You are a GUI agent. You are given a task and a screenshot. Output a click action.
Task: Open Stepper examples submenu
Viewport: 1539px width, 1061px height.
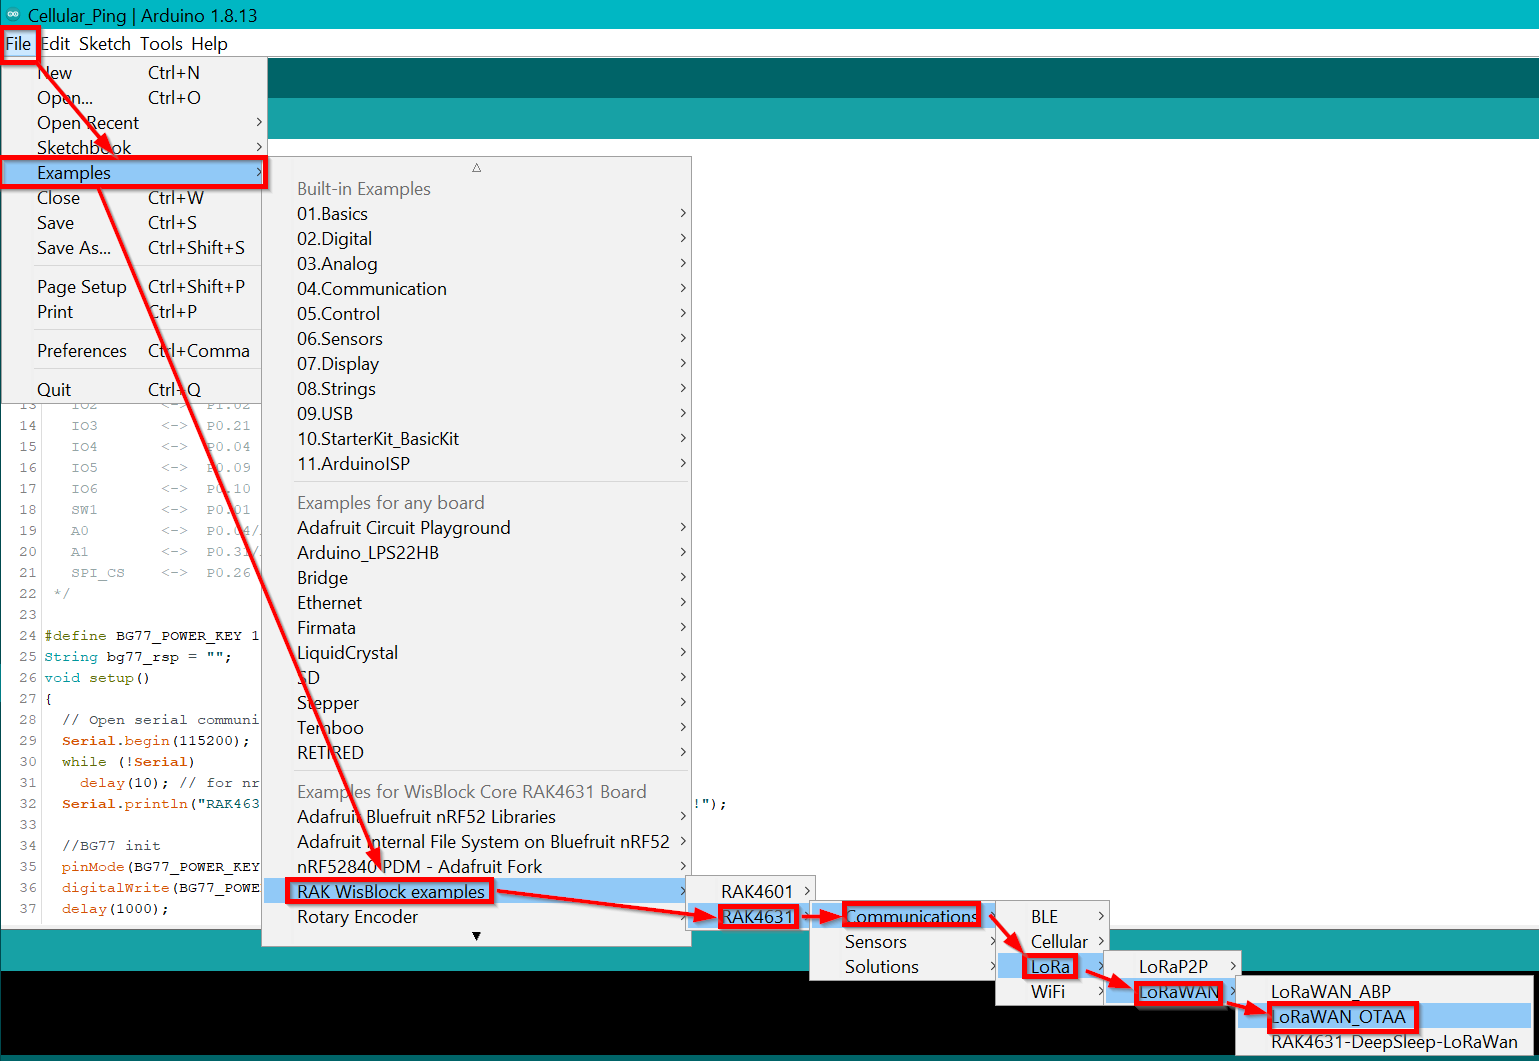click(477, 703)
